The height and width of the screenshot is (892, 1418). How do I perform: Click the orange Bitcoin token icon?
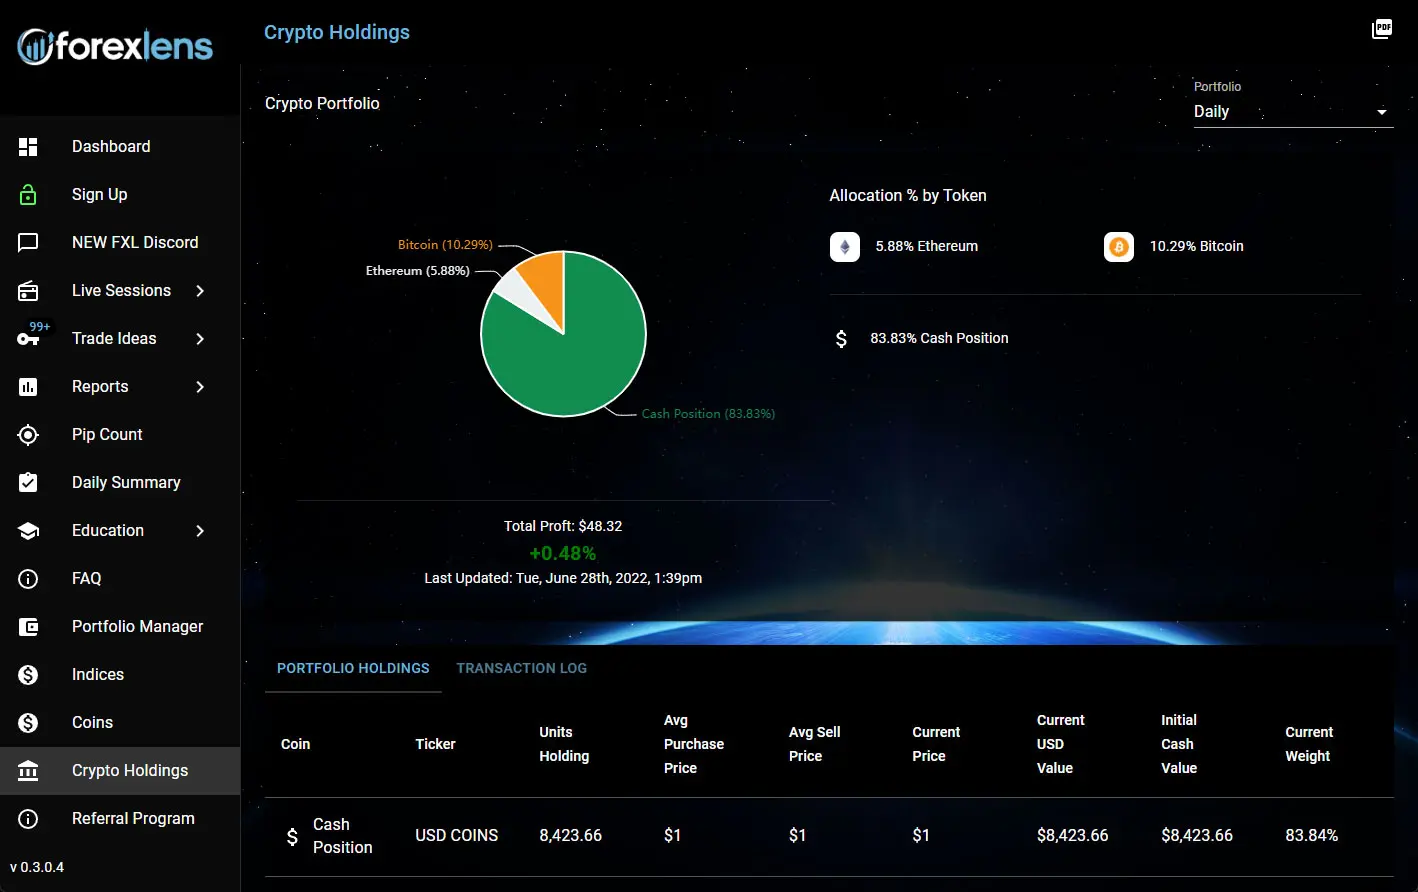click(1118, 247)
